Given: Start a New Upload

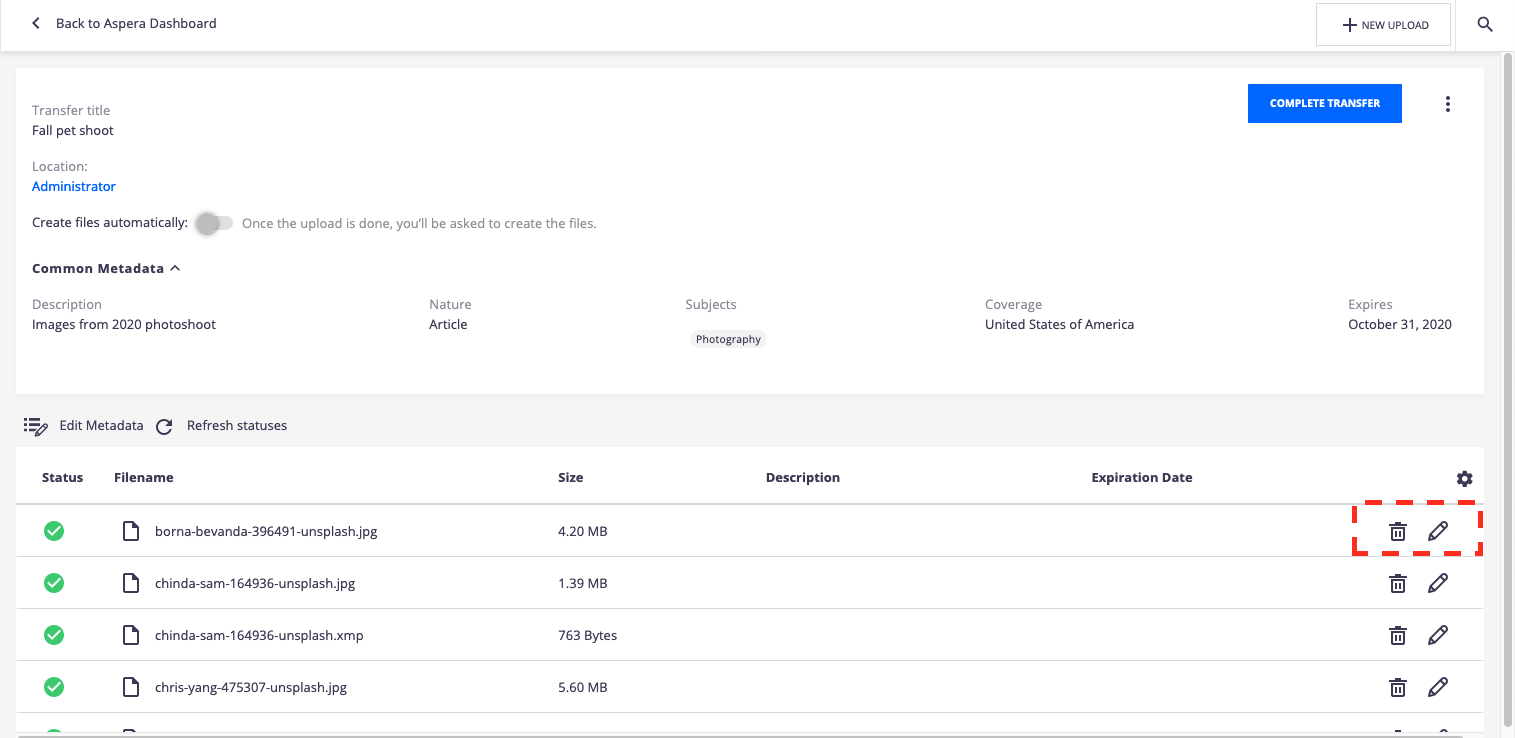Looking at the screenshot, I should pyautogui.click(x=1383, y=25).
